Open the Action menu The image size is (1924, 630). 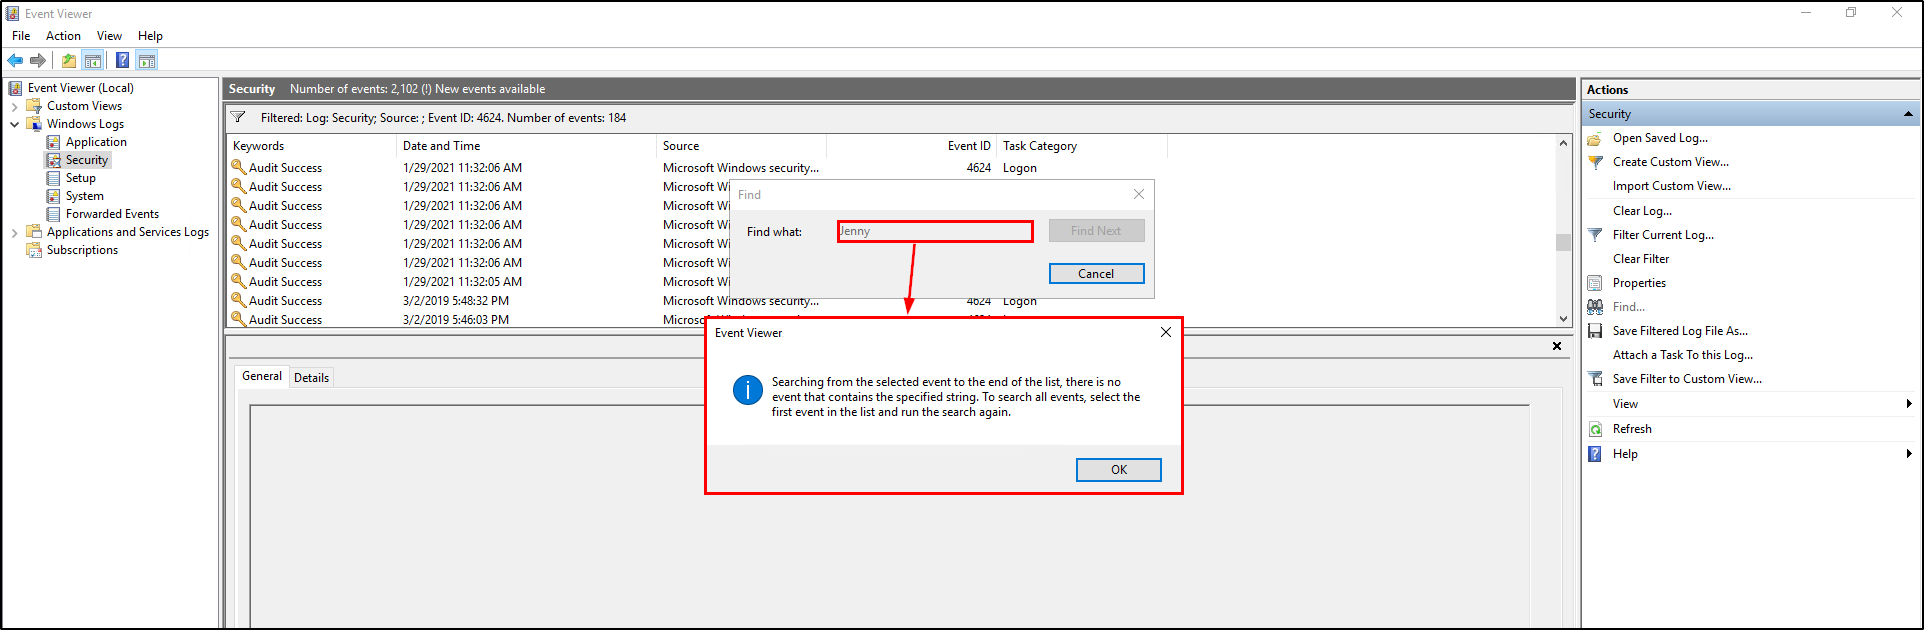(63, 36)
